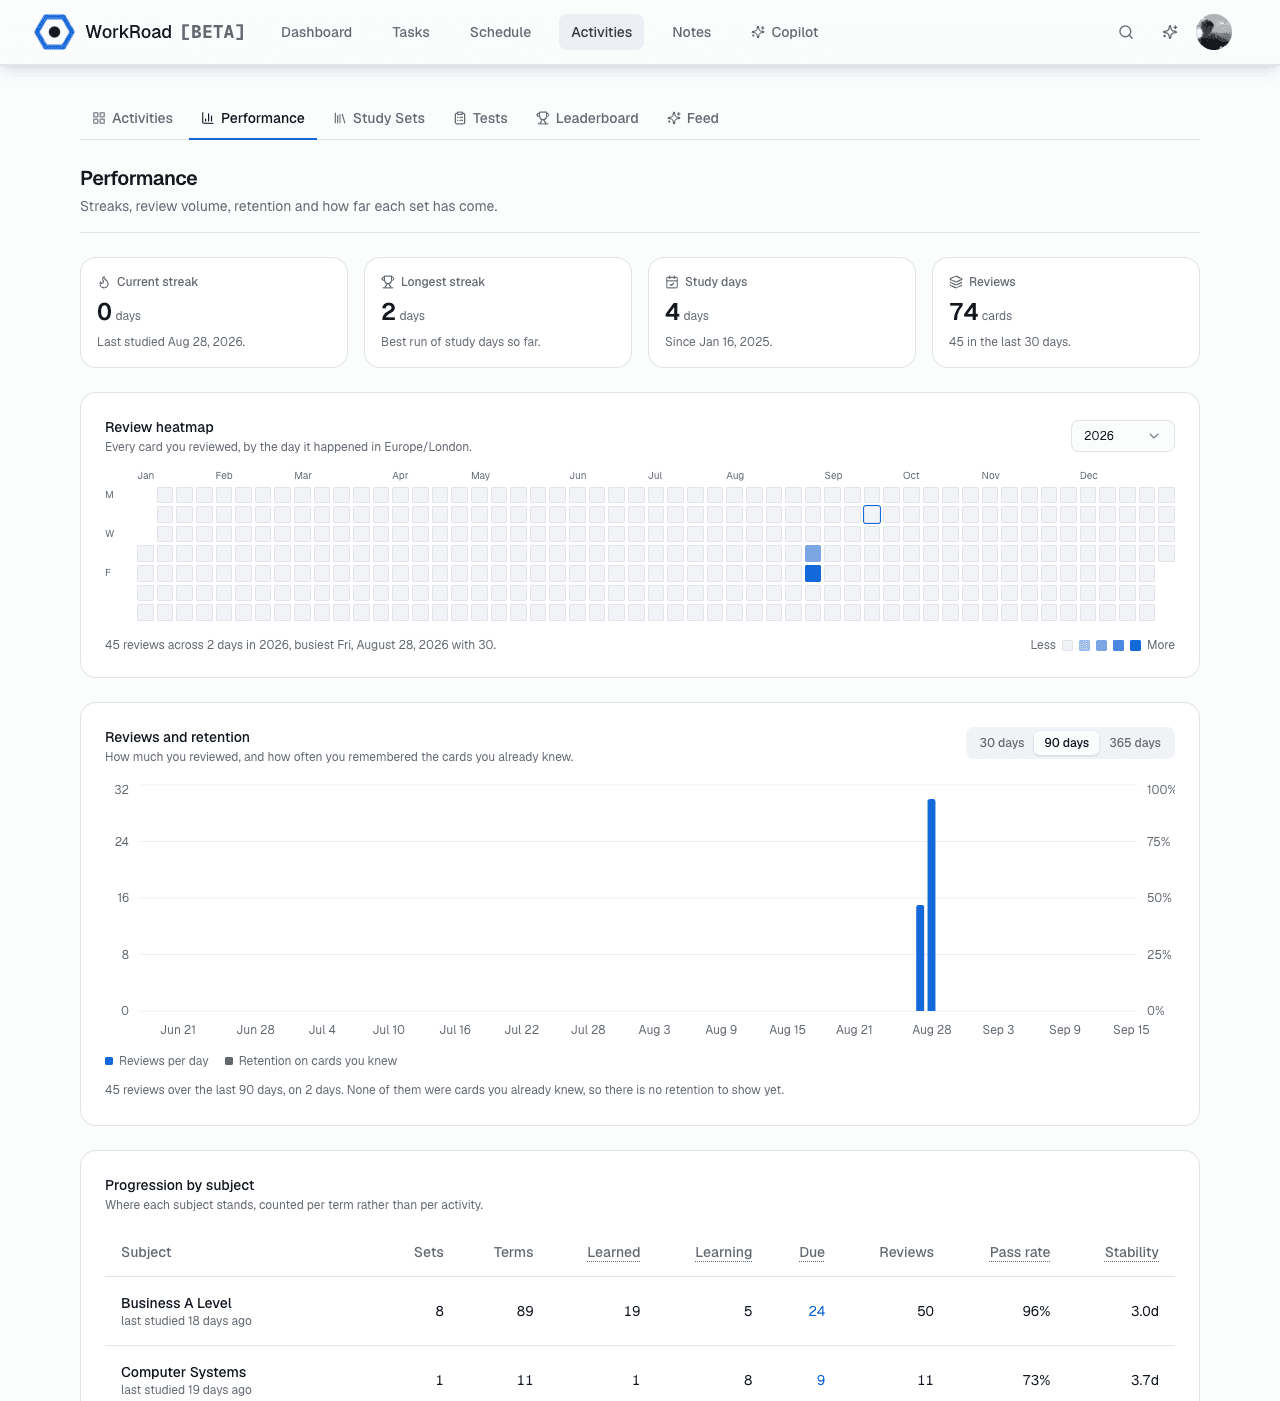
Task: Click the Subject column header
Action: pos(146,1252)
